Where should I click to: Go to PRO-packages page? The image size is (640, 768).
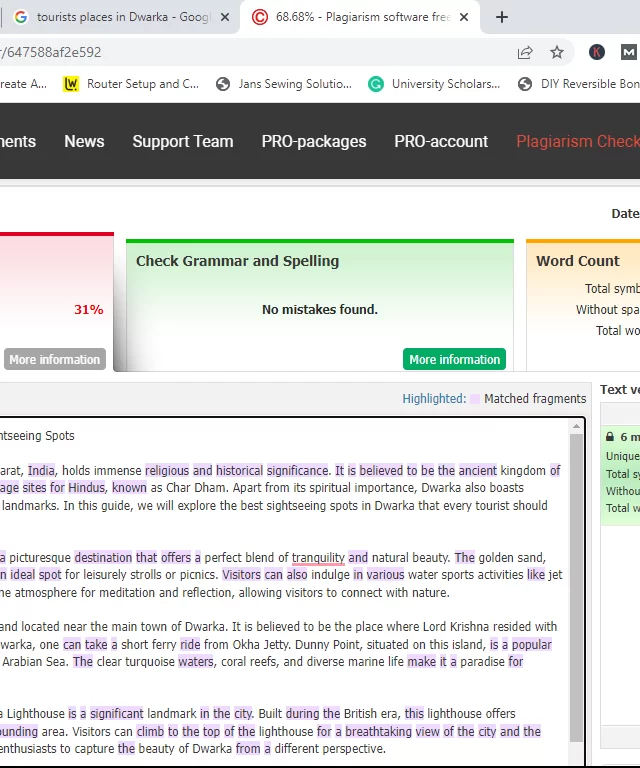[314, 141]
